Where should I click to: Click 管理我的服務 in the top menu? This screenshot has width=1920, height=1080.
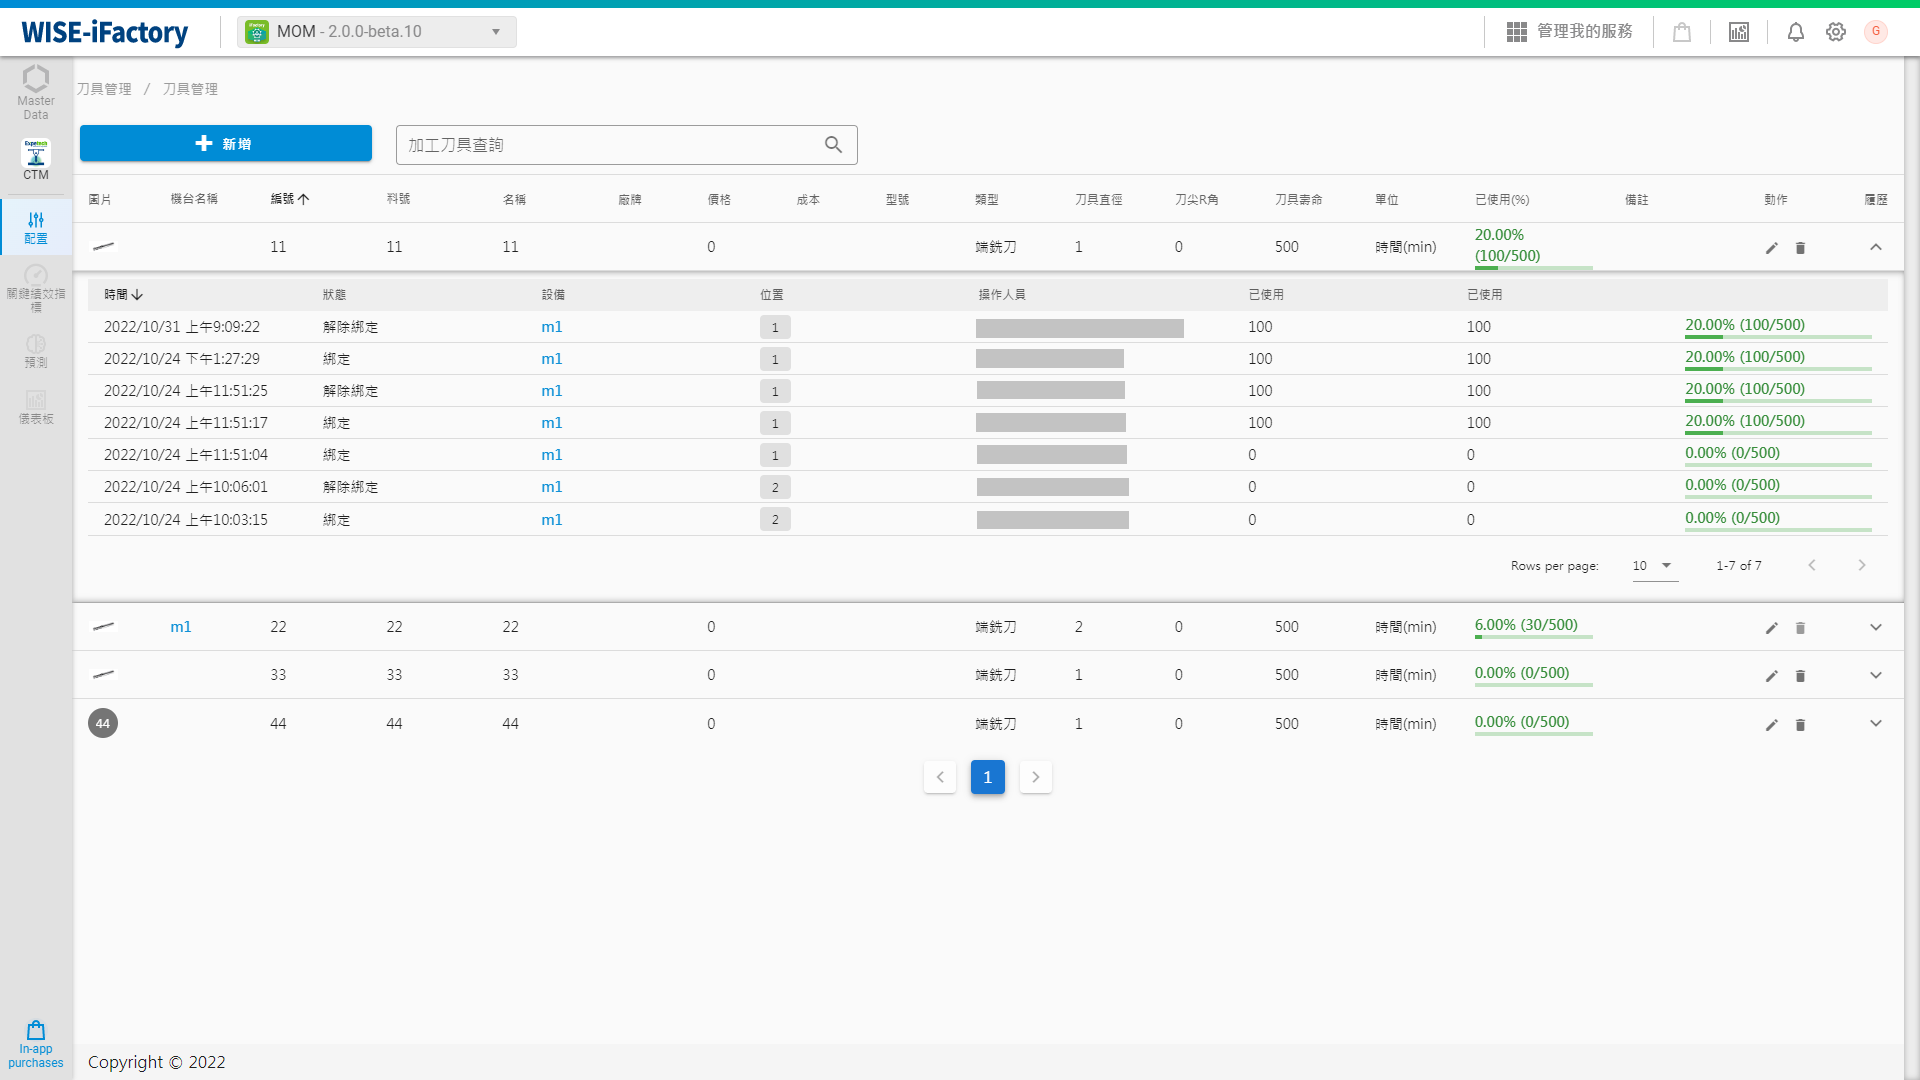tap(1585, 31)
